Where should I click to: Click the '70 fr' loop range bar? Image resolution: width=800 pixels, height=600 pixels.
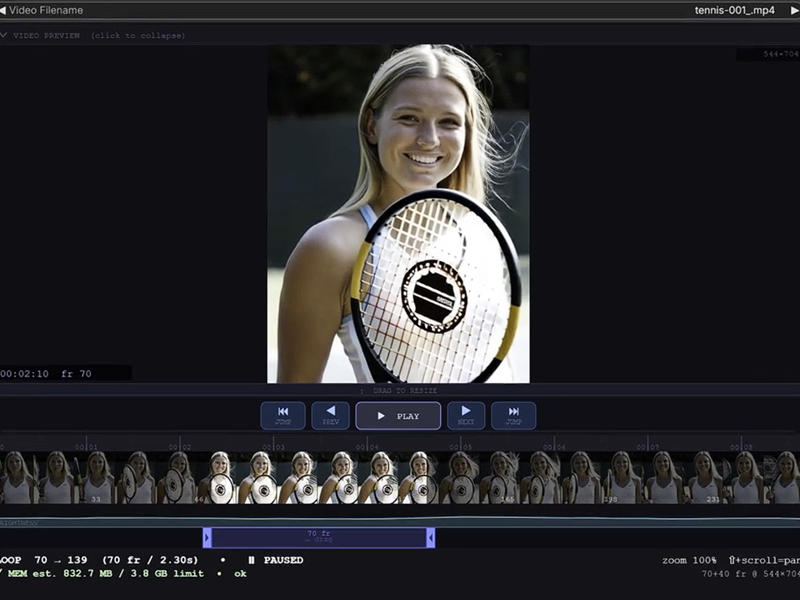tap(319, 538)
